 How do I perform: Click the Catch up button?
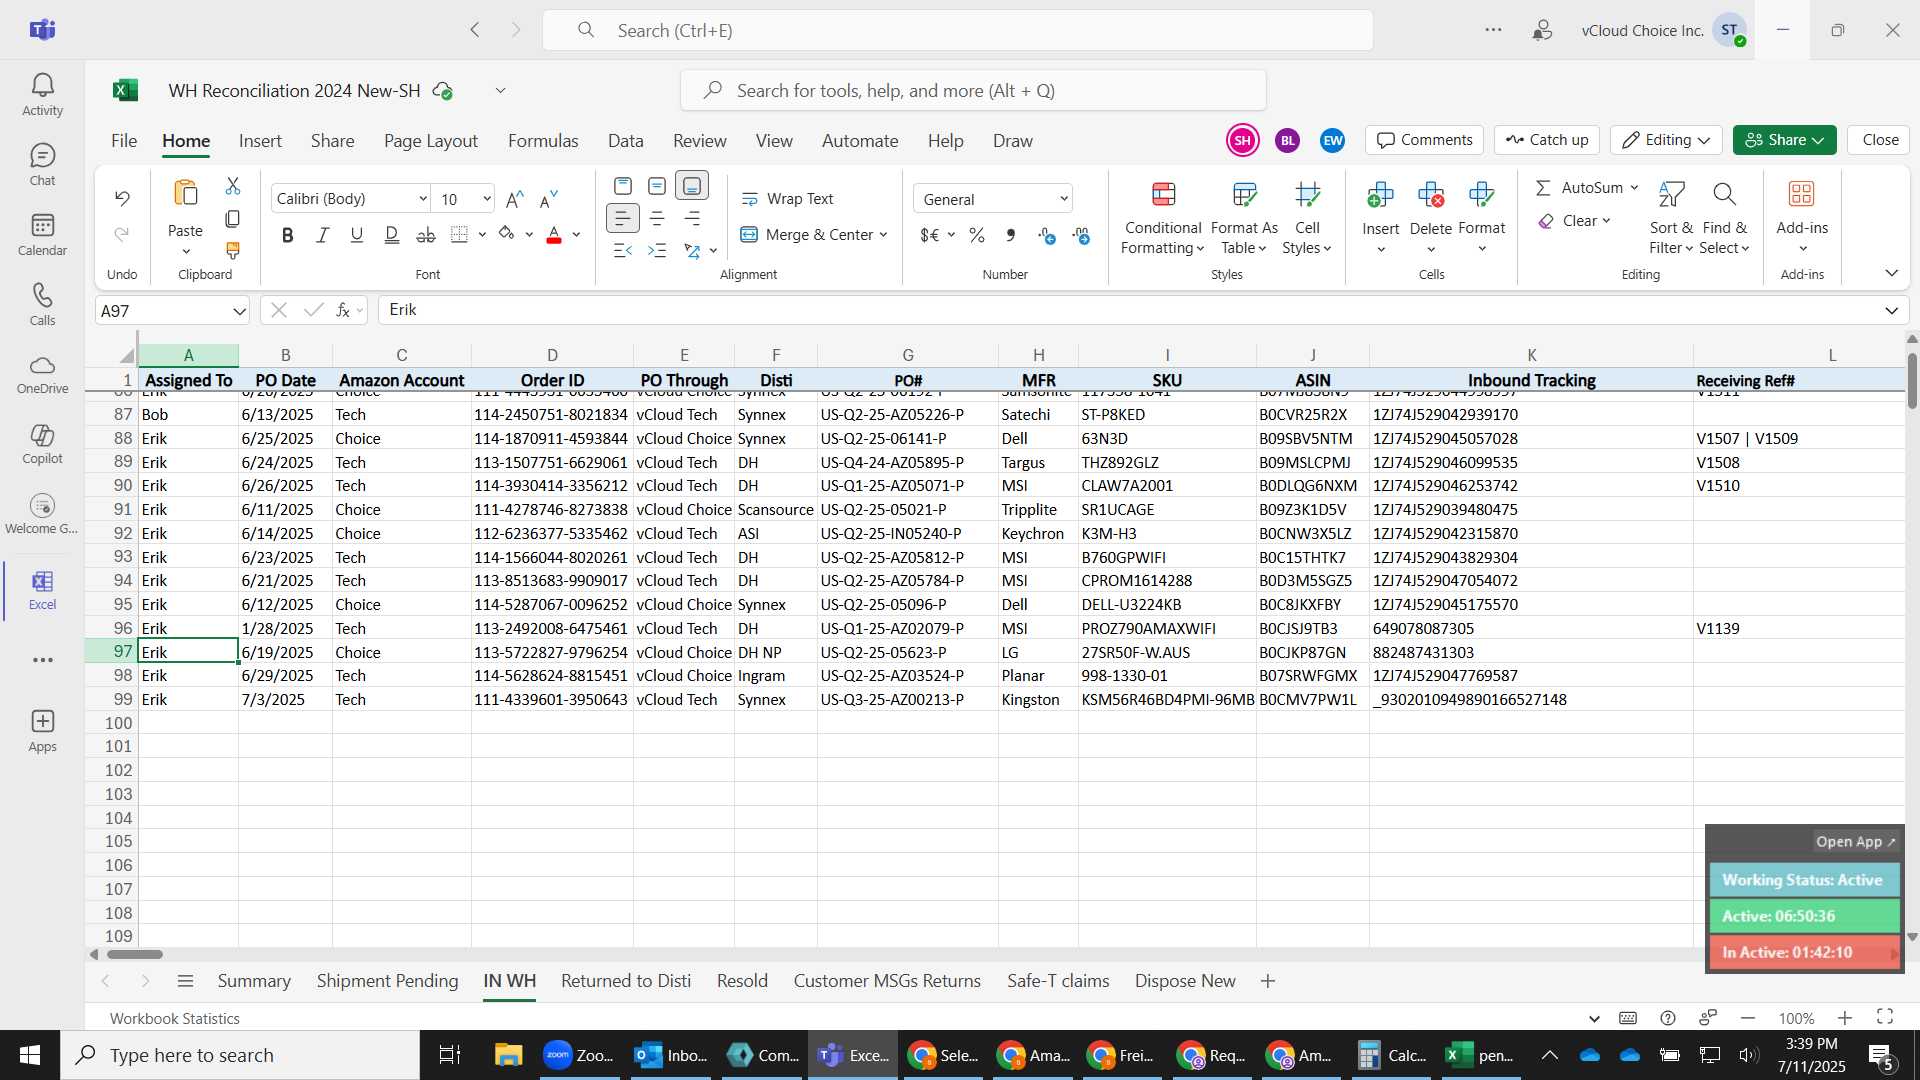coord(1547,140)
